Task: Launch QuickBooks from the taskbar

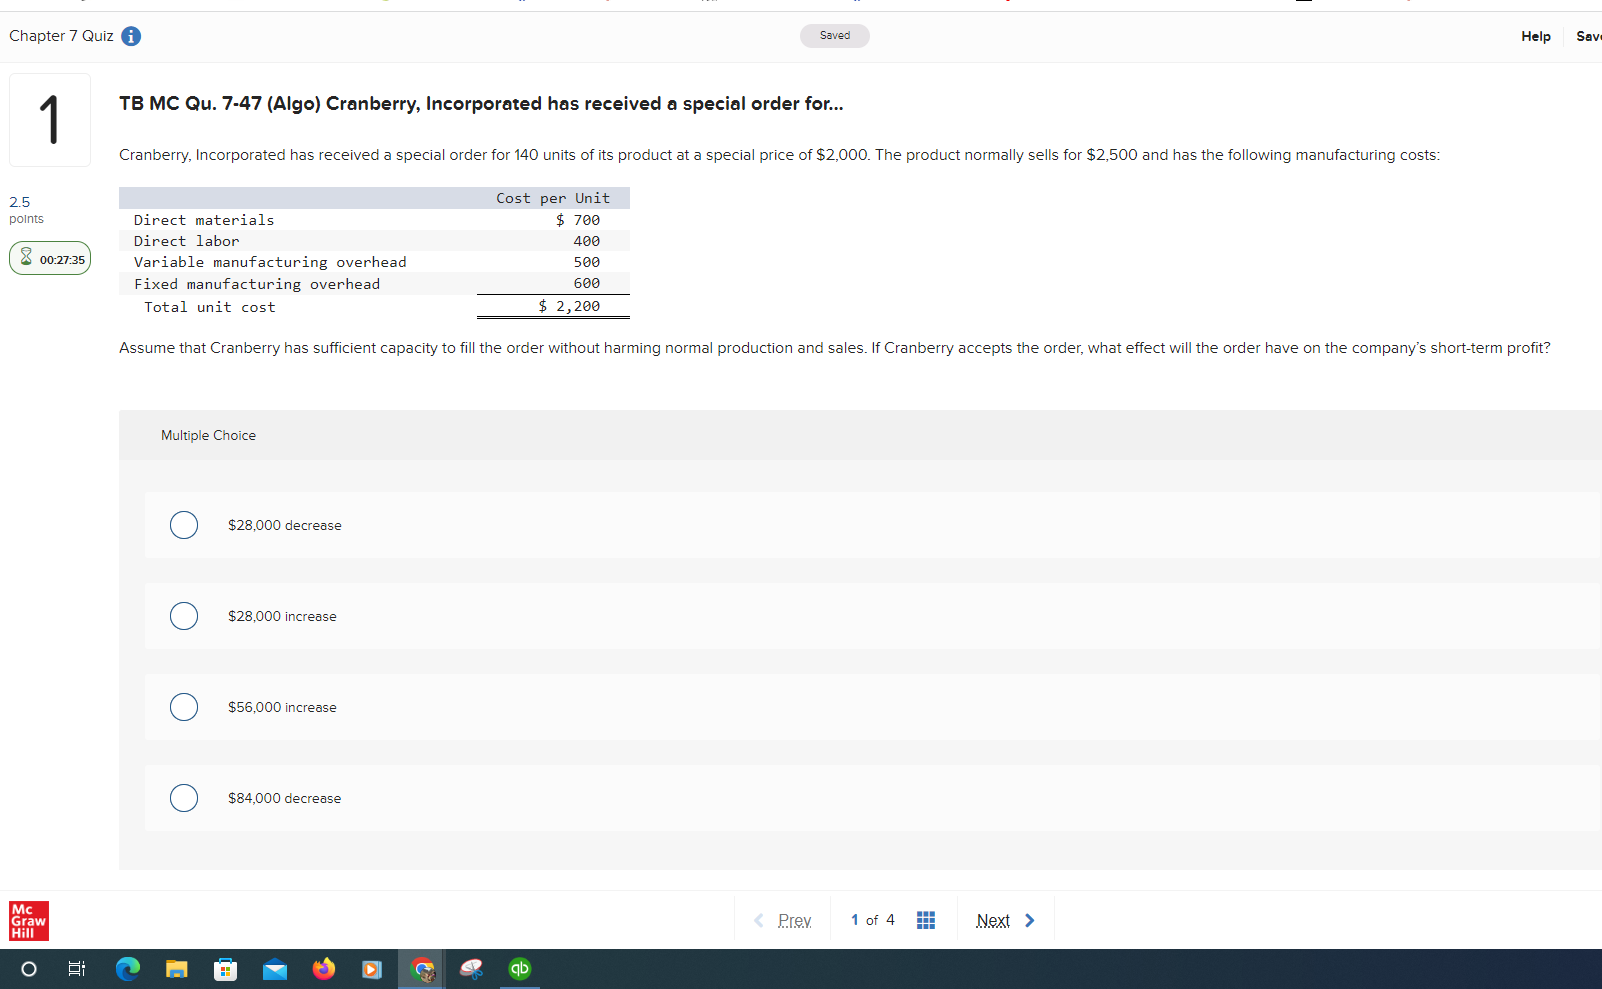Action: coord(519,968)
